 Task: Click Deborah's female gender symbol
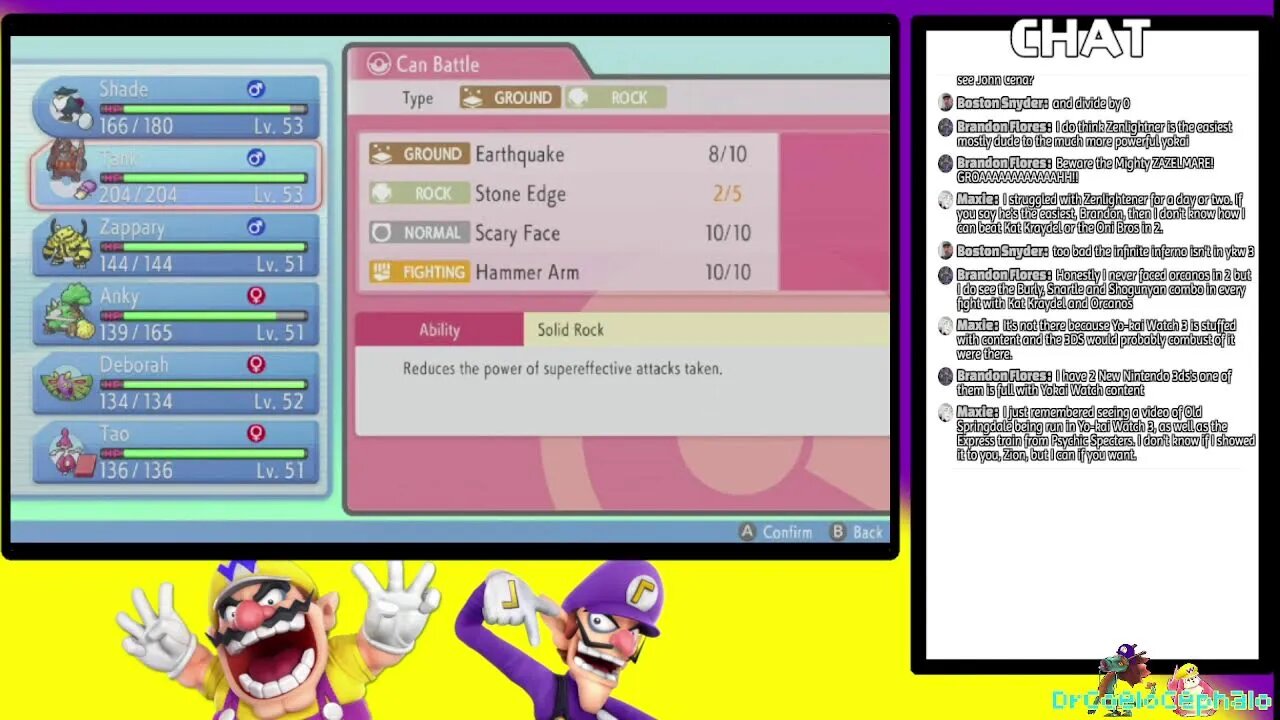pyautogui.click(x=256, y=365)
